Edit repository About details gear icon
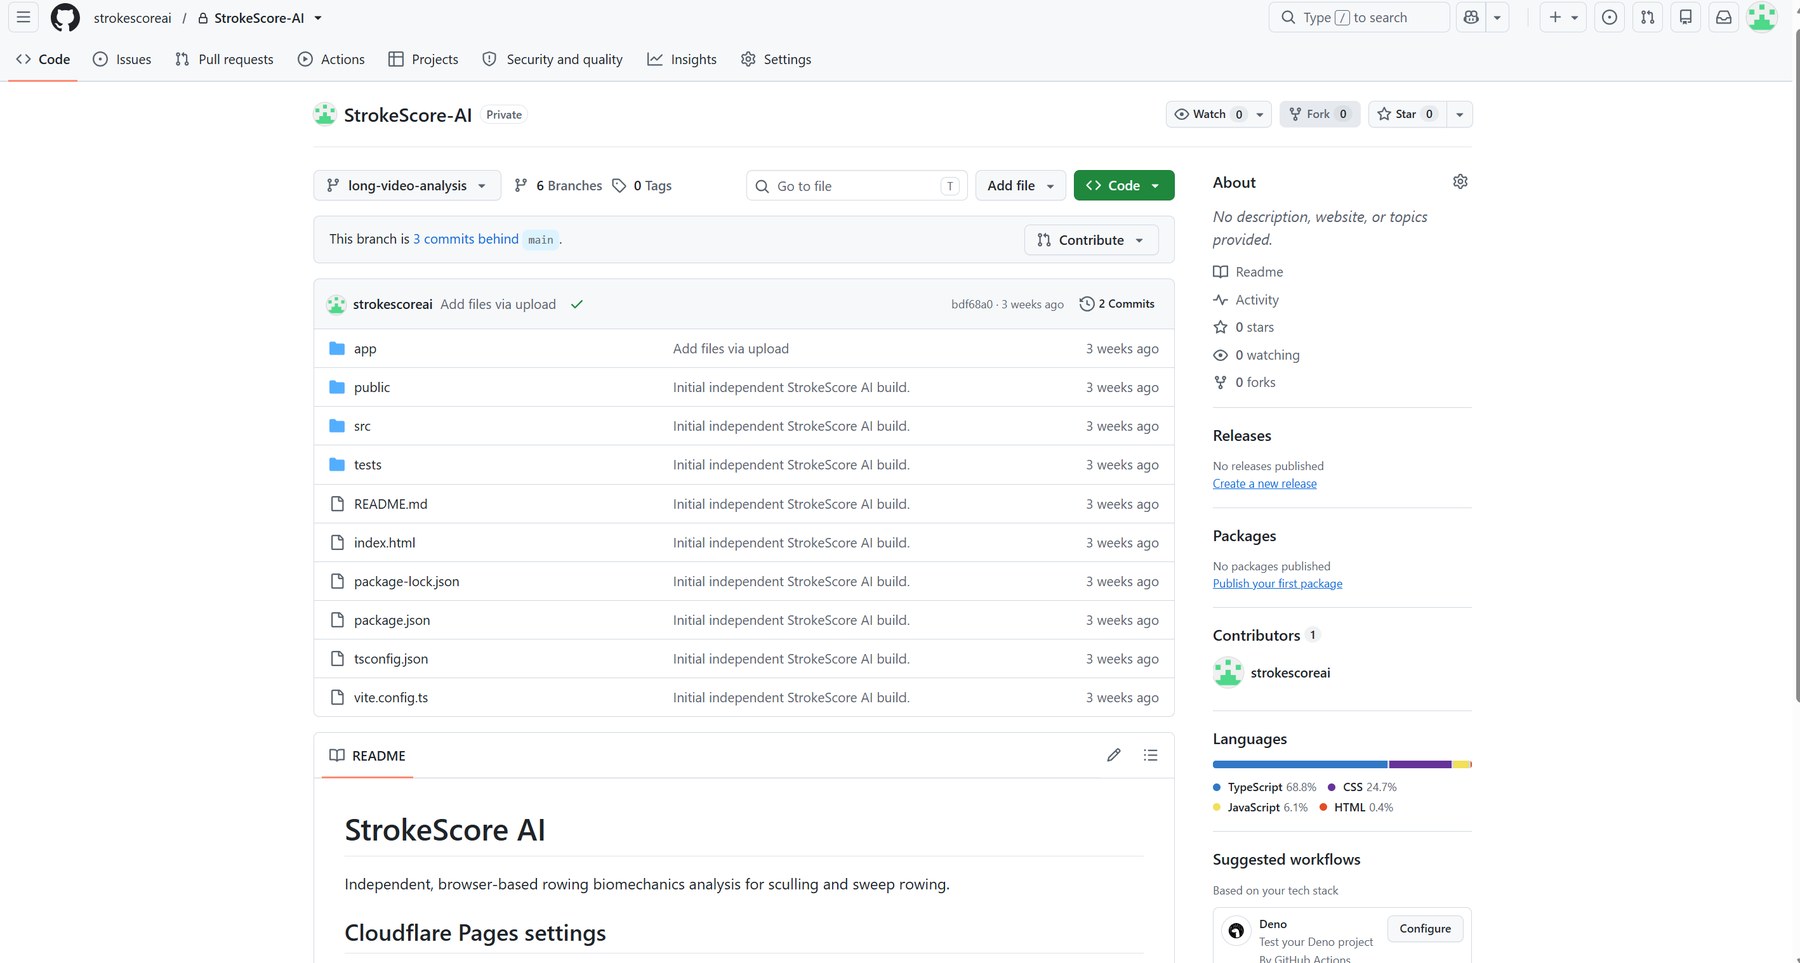1800x963 pixels. 1460,182
